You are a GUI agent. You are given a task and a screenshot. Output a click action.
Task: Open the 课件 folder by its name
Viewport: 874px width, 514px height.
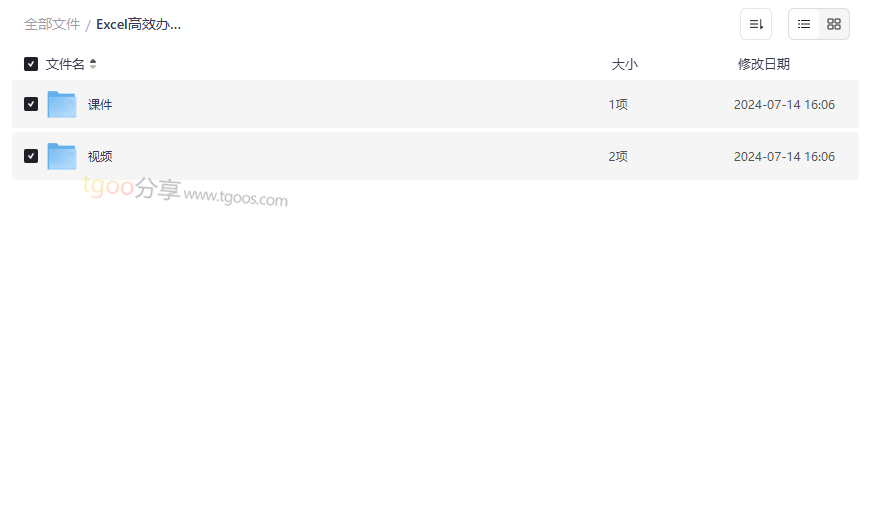100,104
